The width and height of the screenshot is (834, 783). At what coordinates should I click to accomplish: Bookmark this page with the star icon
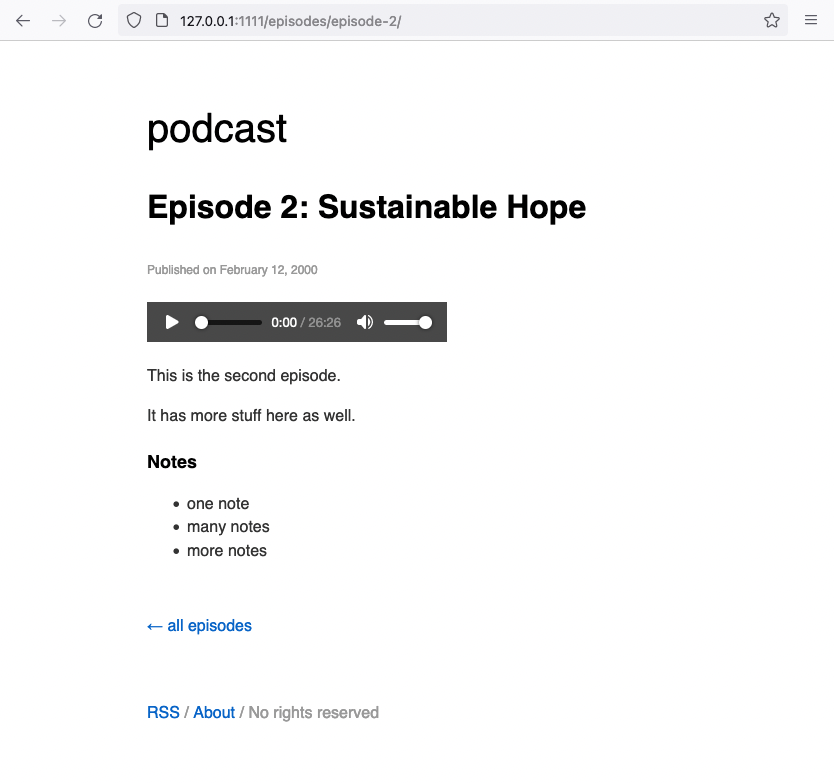click(x=772, y=20)
